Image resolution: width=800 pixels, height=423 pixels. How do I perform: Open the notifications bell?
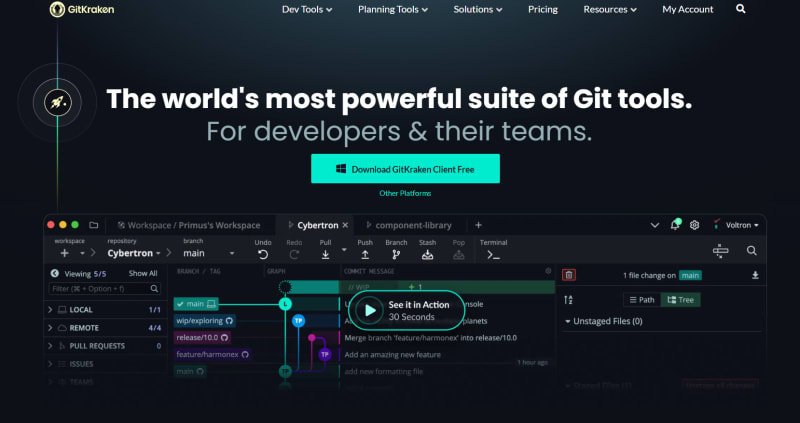(x=675, y=225)
